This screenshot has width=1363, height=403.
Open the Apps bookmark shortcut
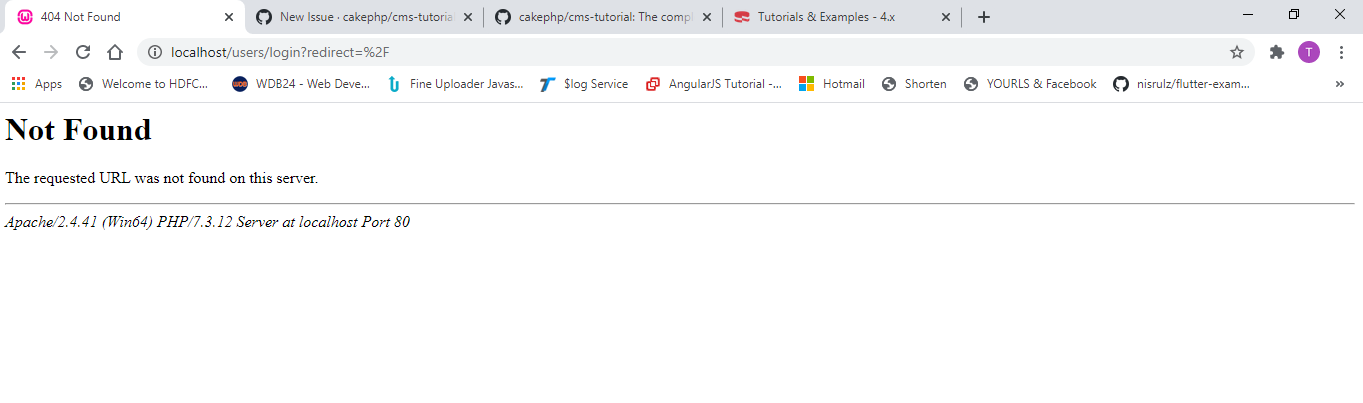(x=37, y=84)
